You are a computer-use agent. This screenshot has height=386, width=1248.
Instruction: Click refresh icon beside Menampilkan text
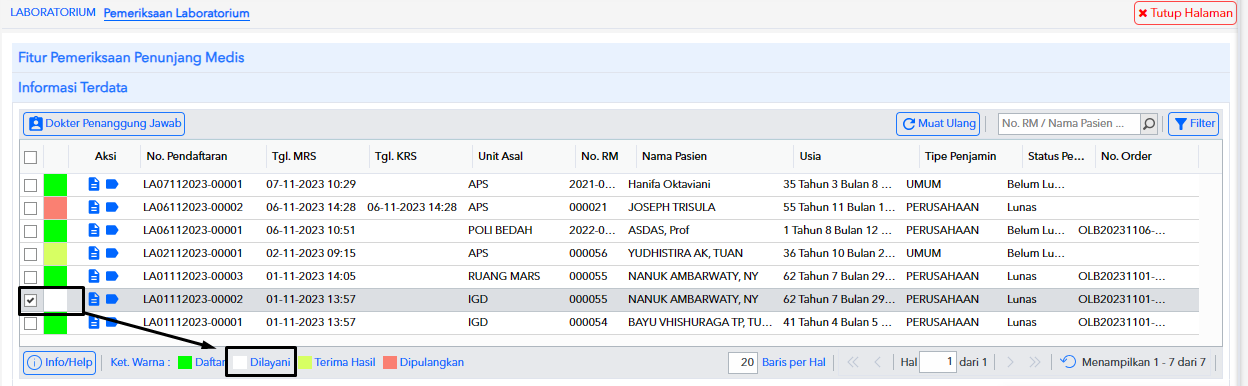click(1068, 362)
